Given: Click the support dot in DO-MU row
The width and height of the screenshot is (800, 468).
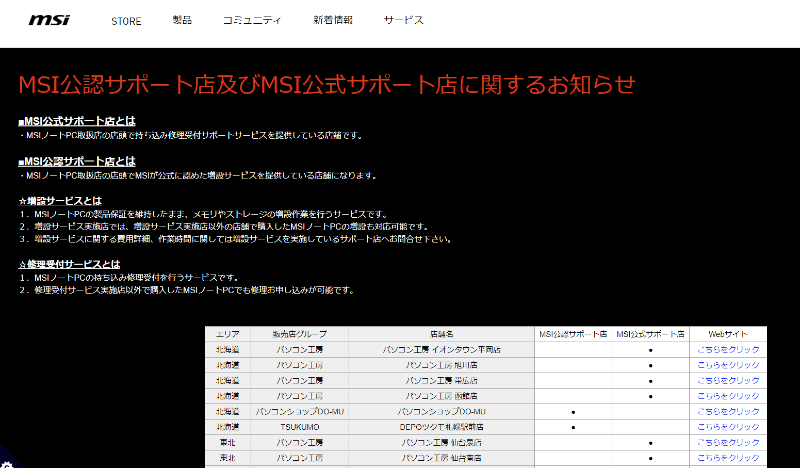Looking at the screenshot, I should tap(573, 412).
